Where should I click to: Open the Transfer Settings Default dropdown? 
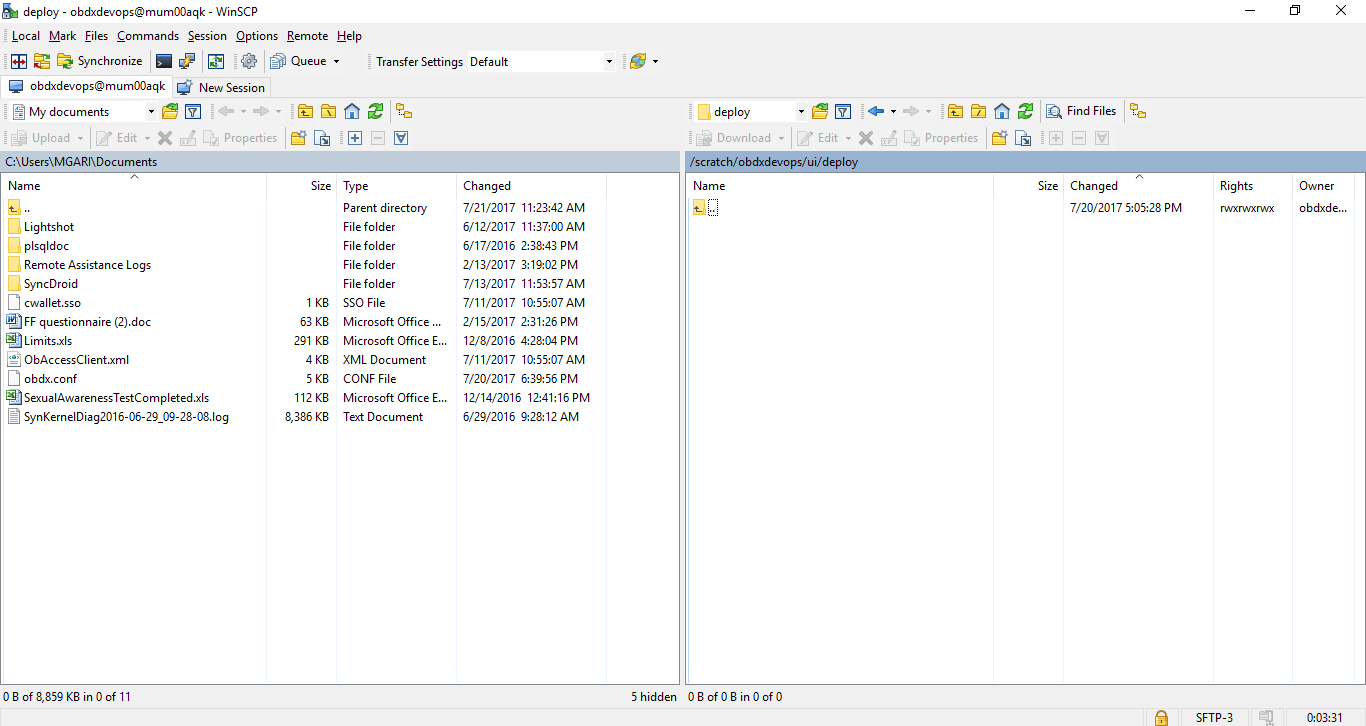coord(609,61)
